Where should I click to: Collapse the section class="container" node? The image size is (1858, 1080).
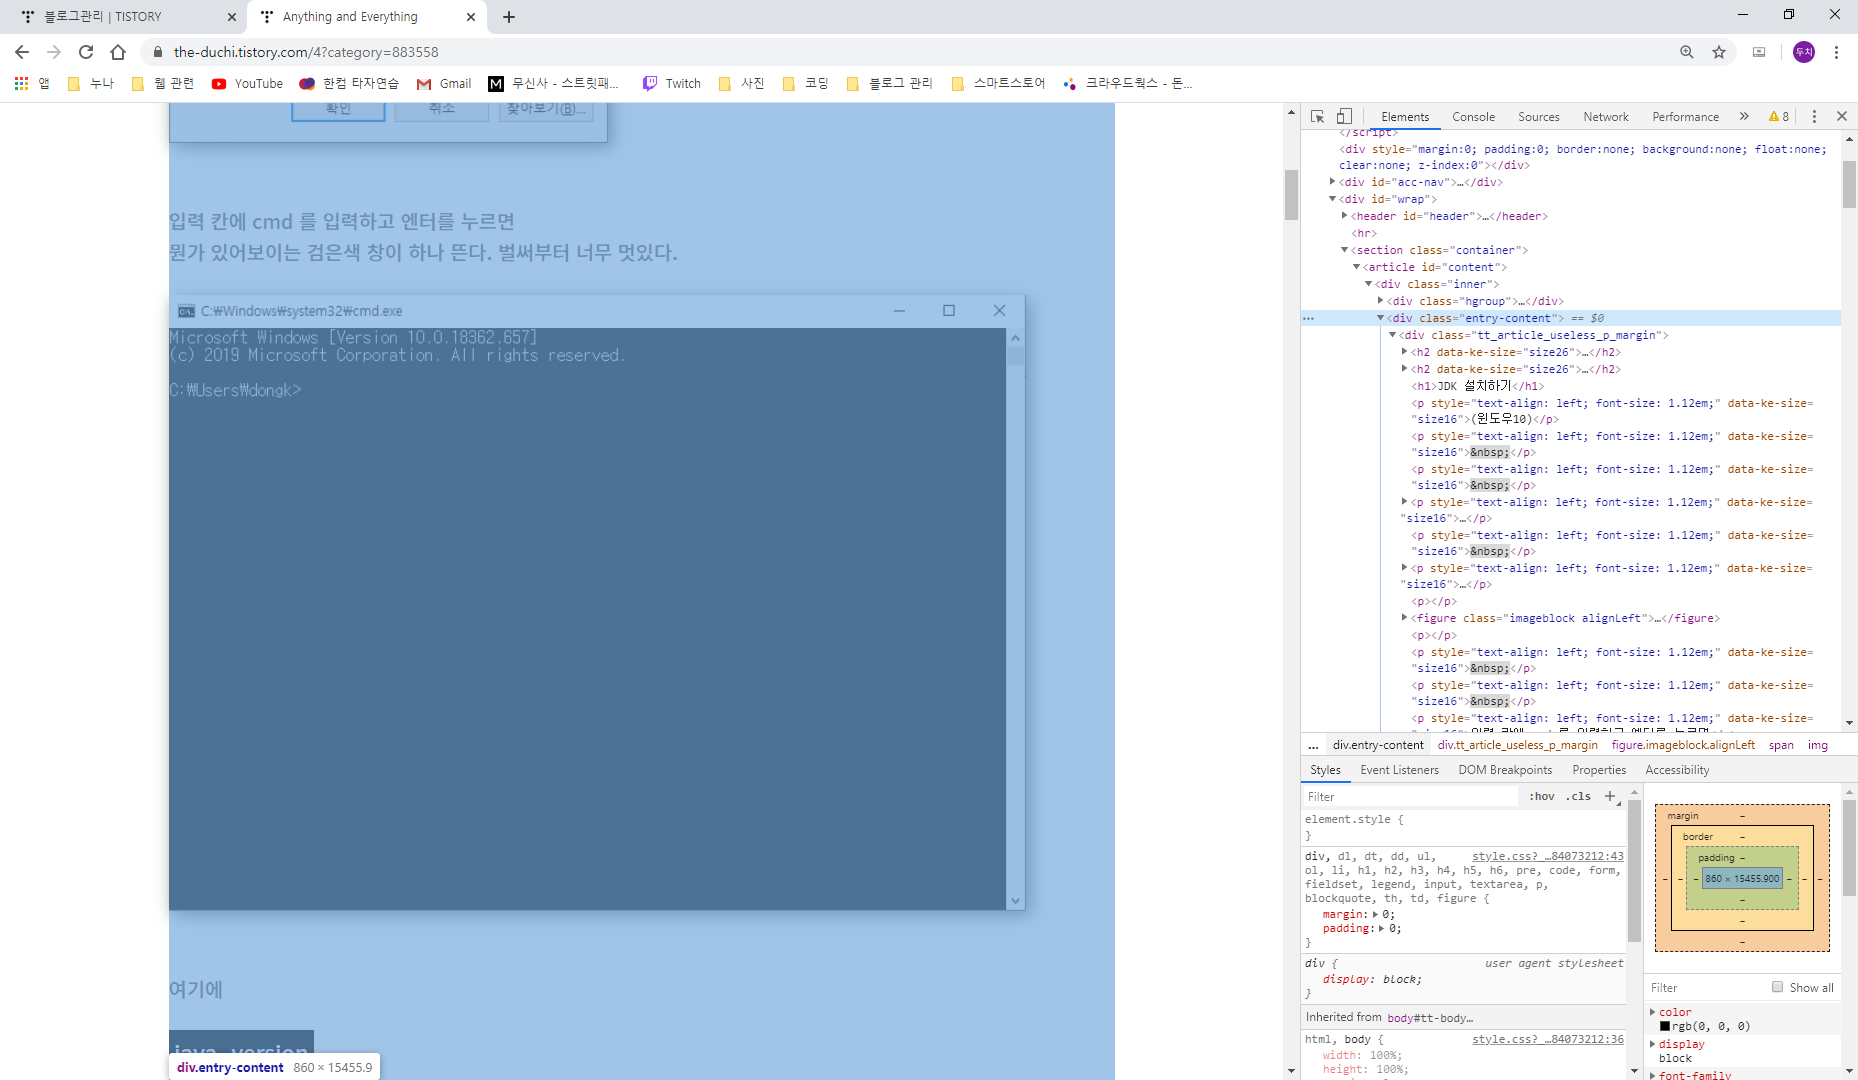pyautogui.click(x=1345, y=250)
